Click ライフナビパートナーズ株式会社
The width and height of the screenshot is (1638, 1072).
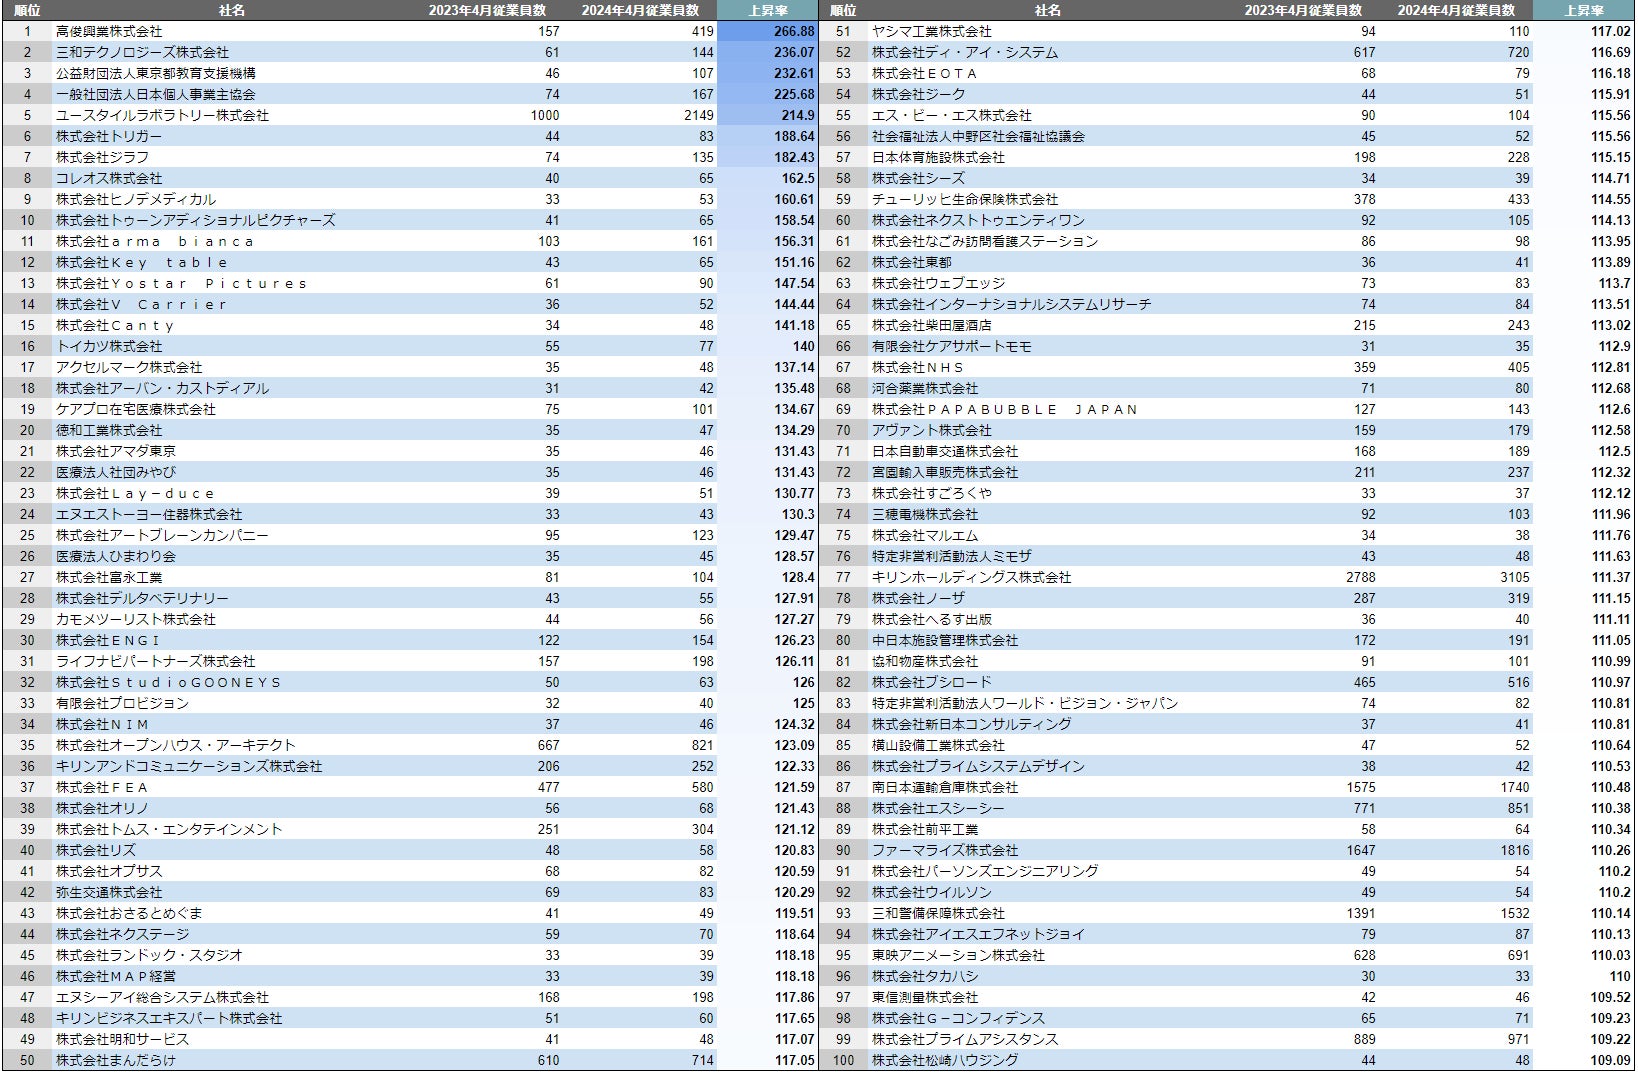(x=156, y=661)
